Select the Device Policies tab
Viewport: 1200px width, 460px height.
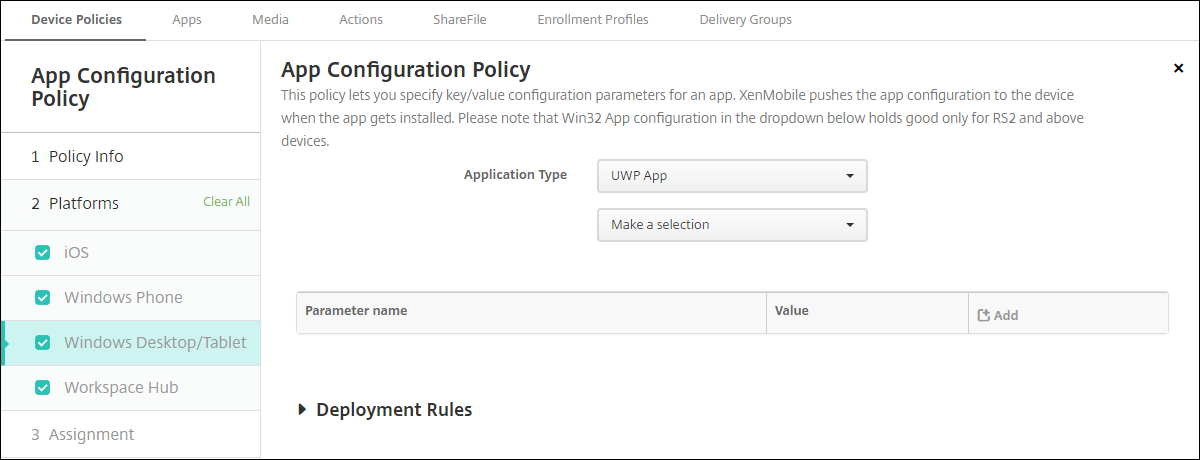(x=77, y=20)
